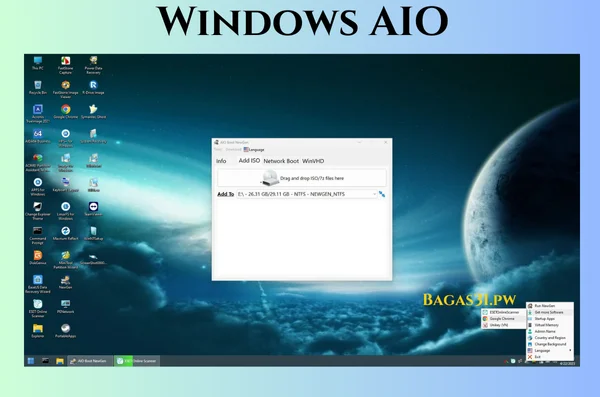The height and width of the screenshot is (397, 600).
Task: Open the Recycle Bin
Action: (x=38, y=88)
